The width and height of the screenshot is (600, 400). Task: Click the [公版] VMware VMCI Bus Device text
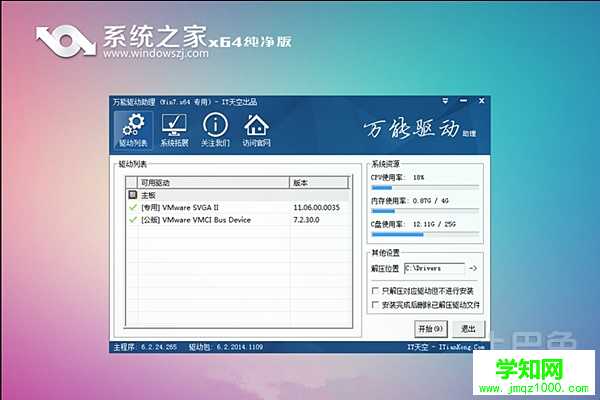[196, 220]
